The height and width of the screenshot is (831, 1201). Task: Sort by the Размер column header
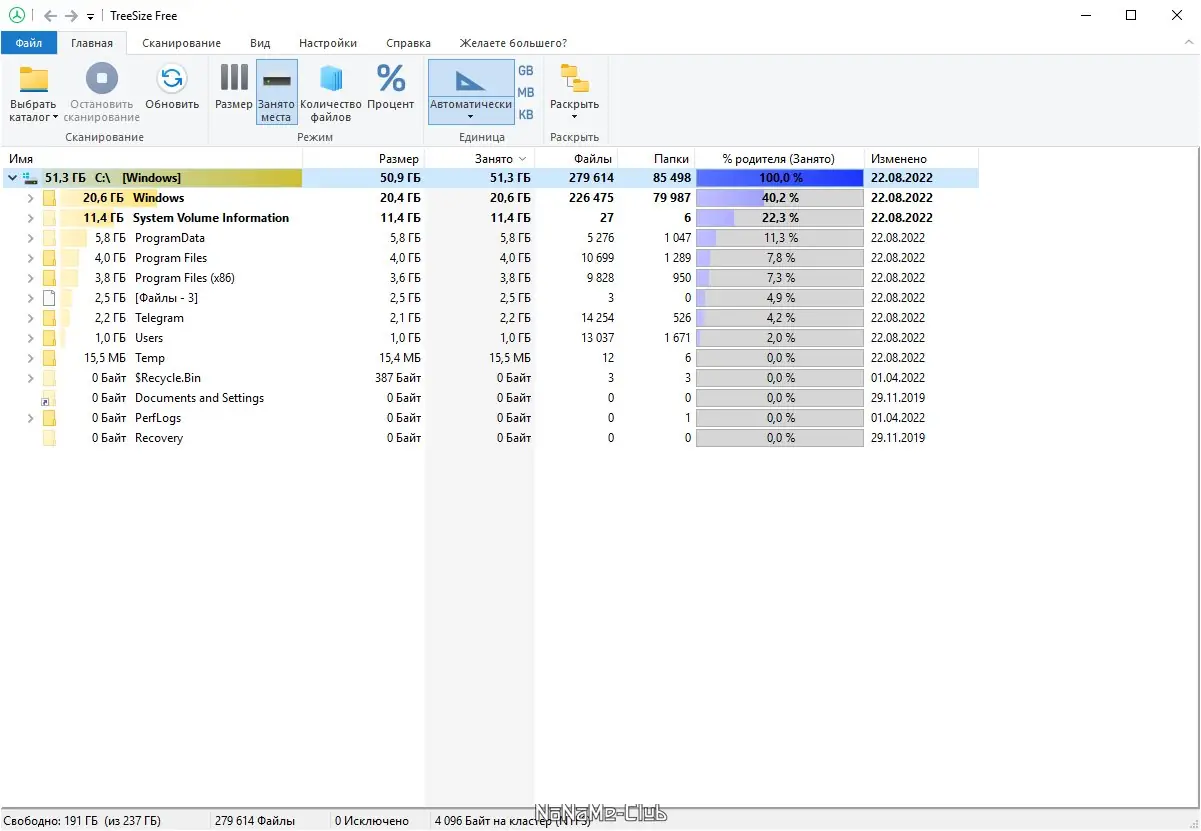pyautogui.click(x=364, y=159)
